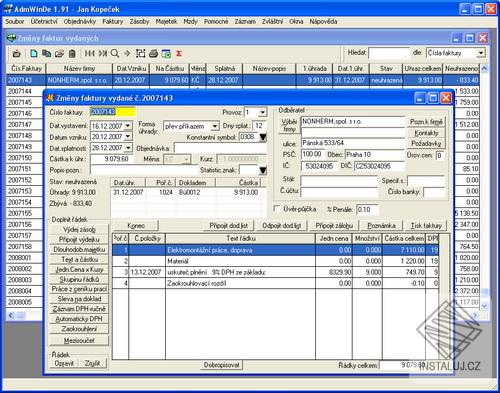Click the selection frame icon in toolbar
Viewport: 500px width, 393px height.
point(141,53)
